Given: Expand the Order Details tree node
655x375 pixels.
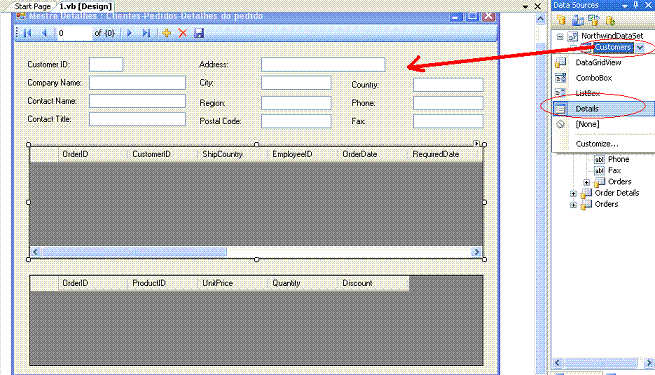Looking at the screenshot, I should pyautogui.click(x=573, y=194).
